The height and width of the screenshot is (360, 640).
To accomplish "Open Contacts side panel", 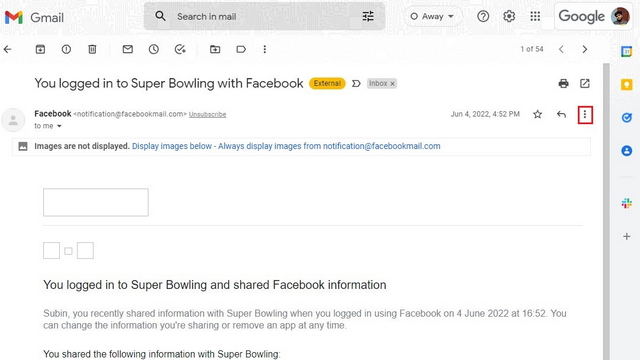I will coord(627,151).
